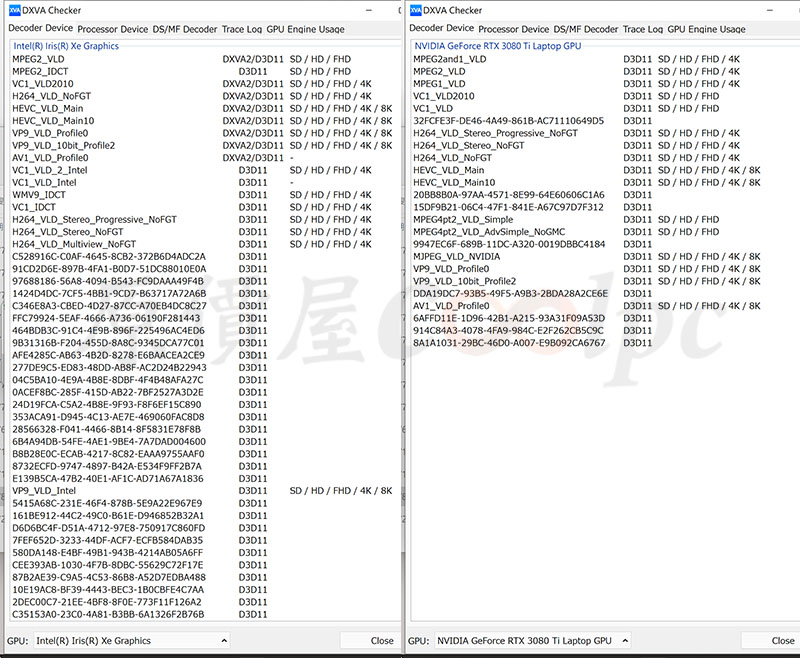Open GPU dropdown showing Intel Iris Xe Graphics
The image size is (800, 658).
131,641
